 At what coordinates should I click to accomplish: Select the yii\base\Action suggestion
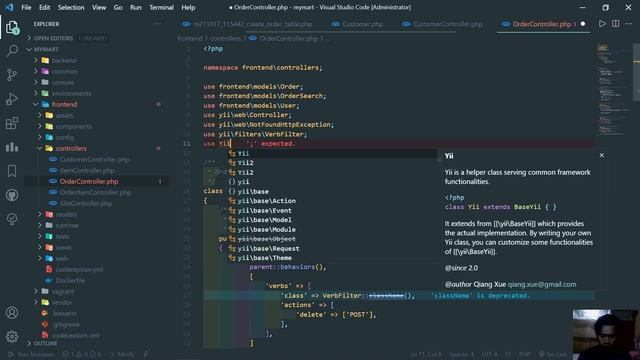267,201
